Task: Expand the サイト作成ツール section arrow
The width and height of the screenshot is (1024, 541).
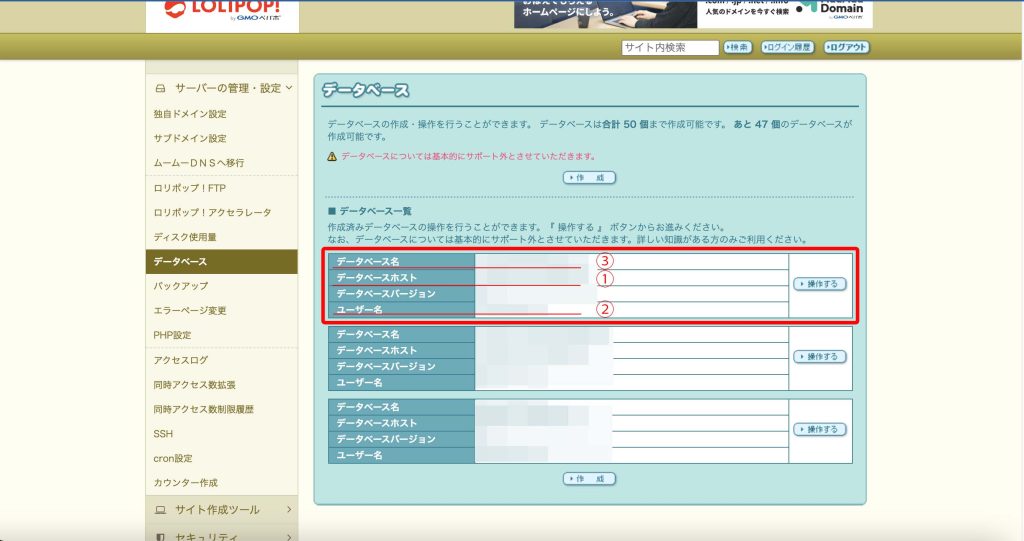Action: 289,510
